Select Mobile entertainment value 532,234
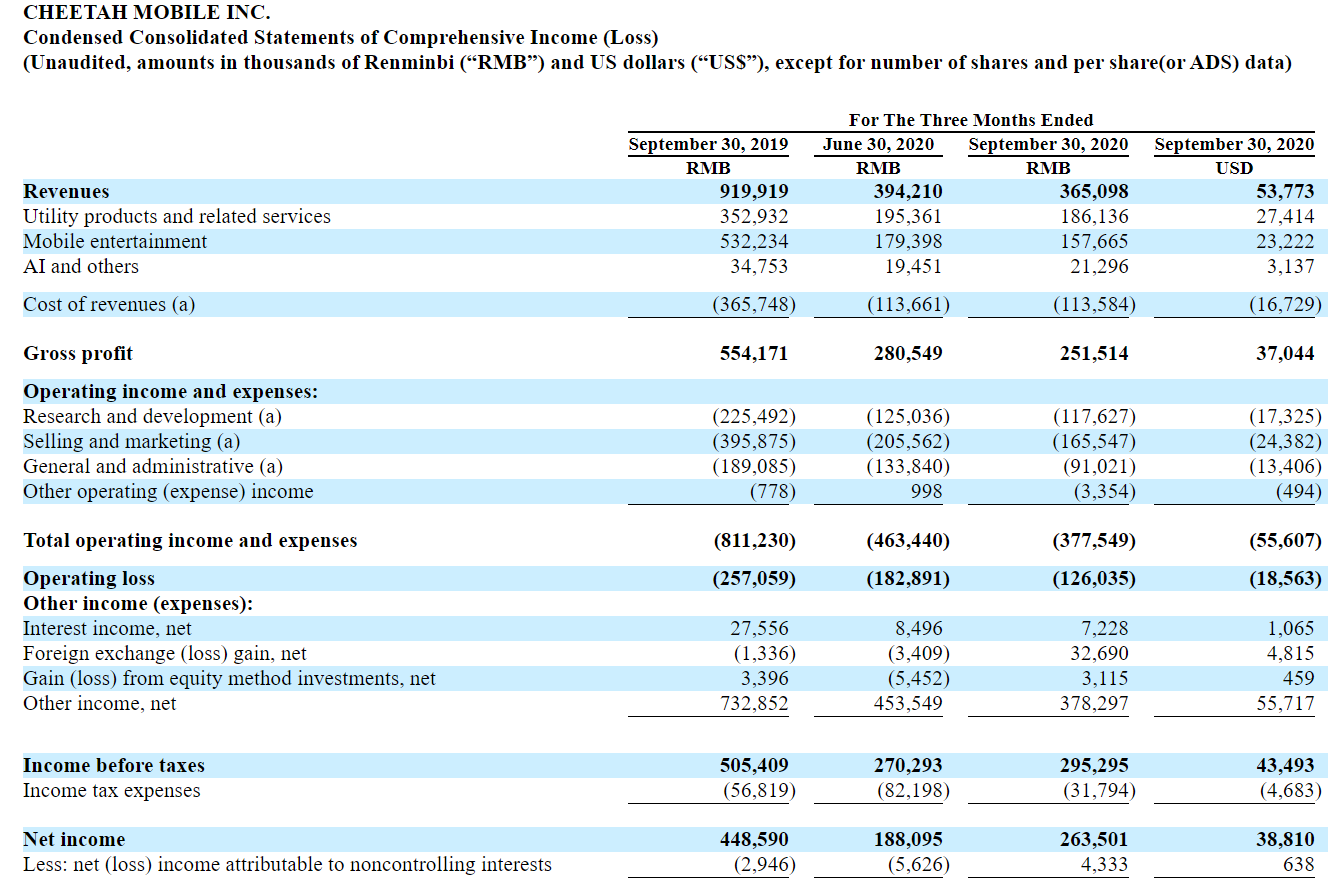This screenshot has height=879, width=1332. click(754, 241)
